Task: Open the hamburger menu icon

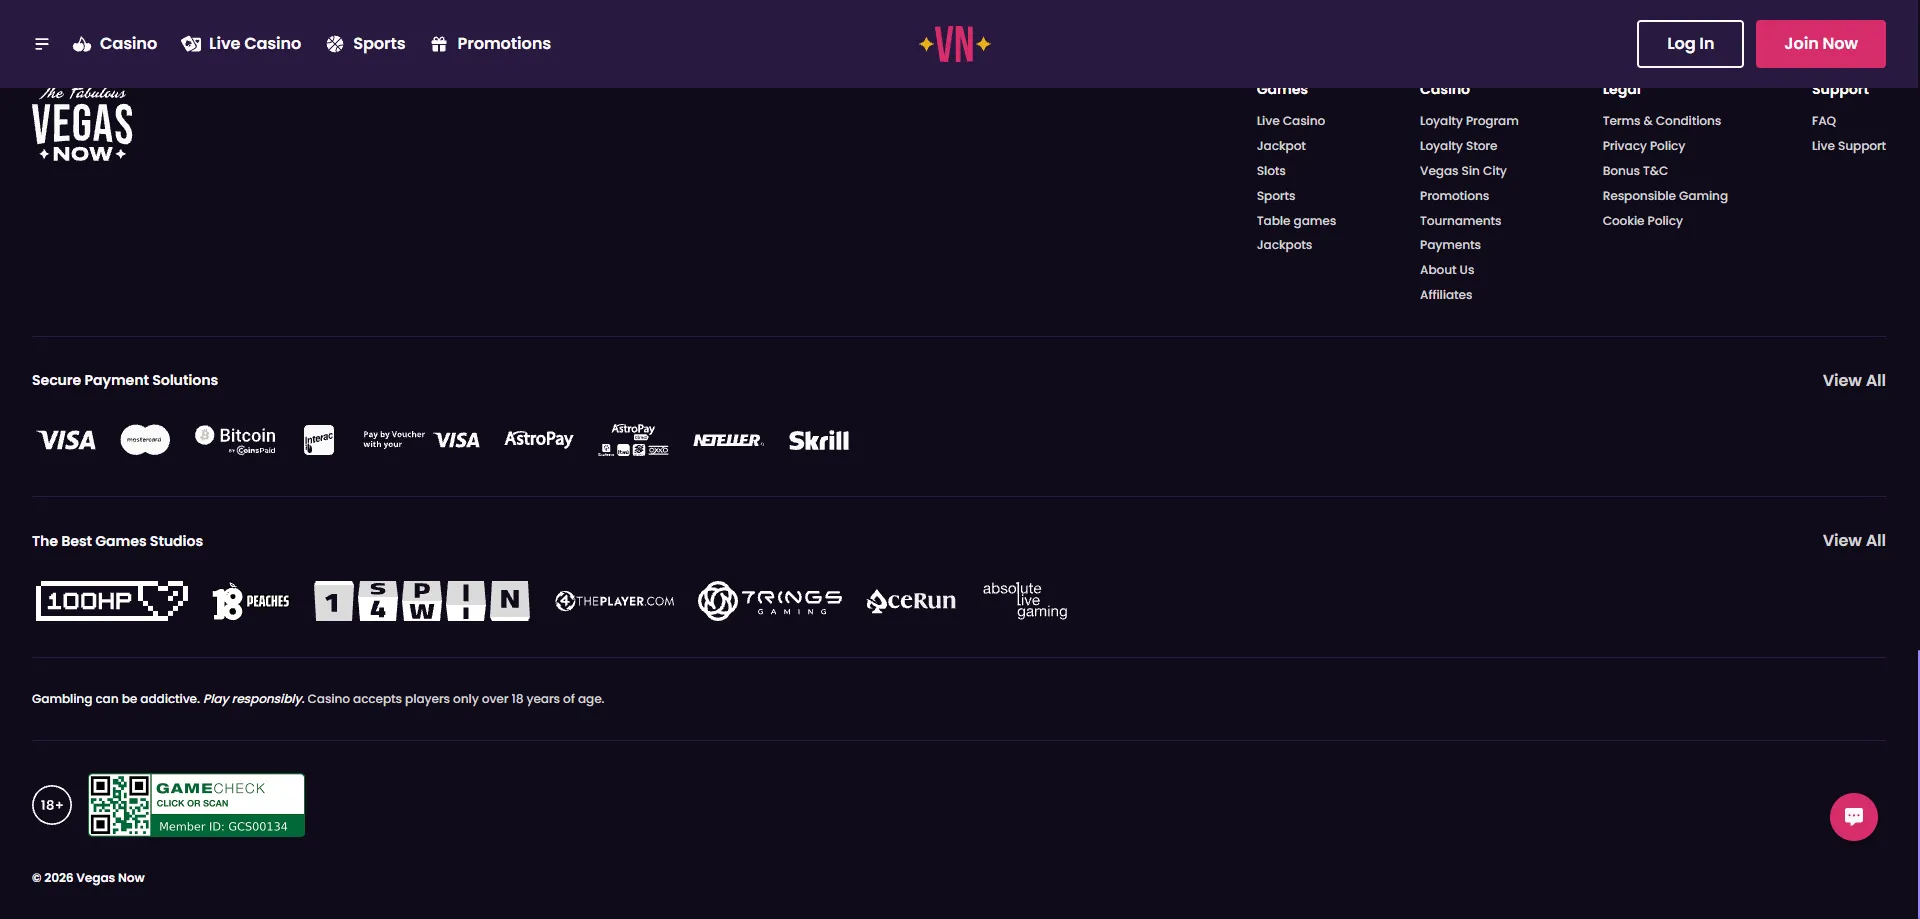Action: (42, 44)
